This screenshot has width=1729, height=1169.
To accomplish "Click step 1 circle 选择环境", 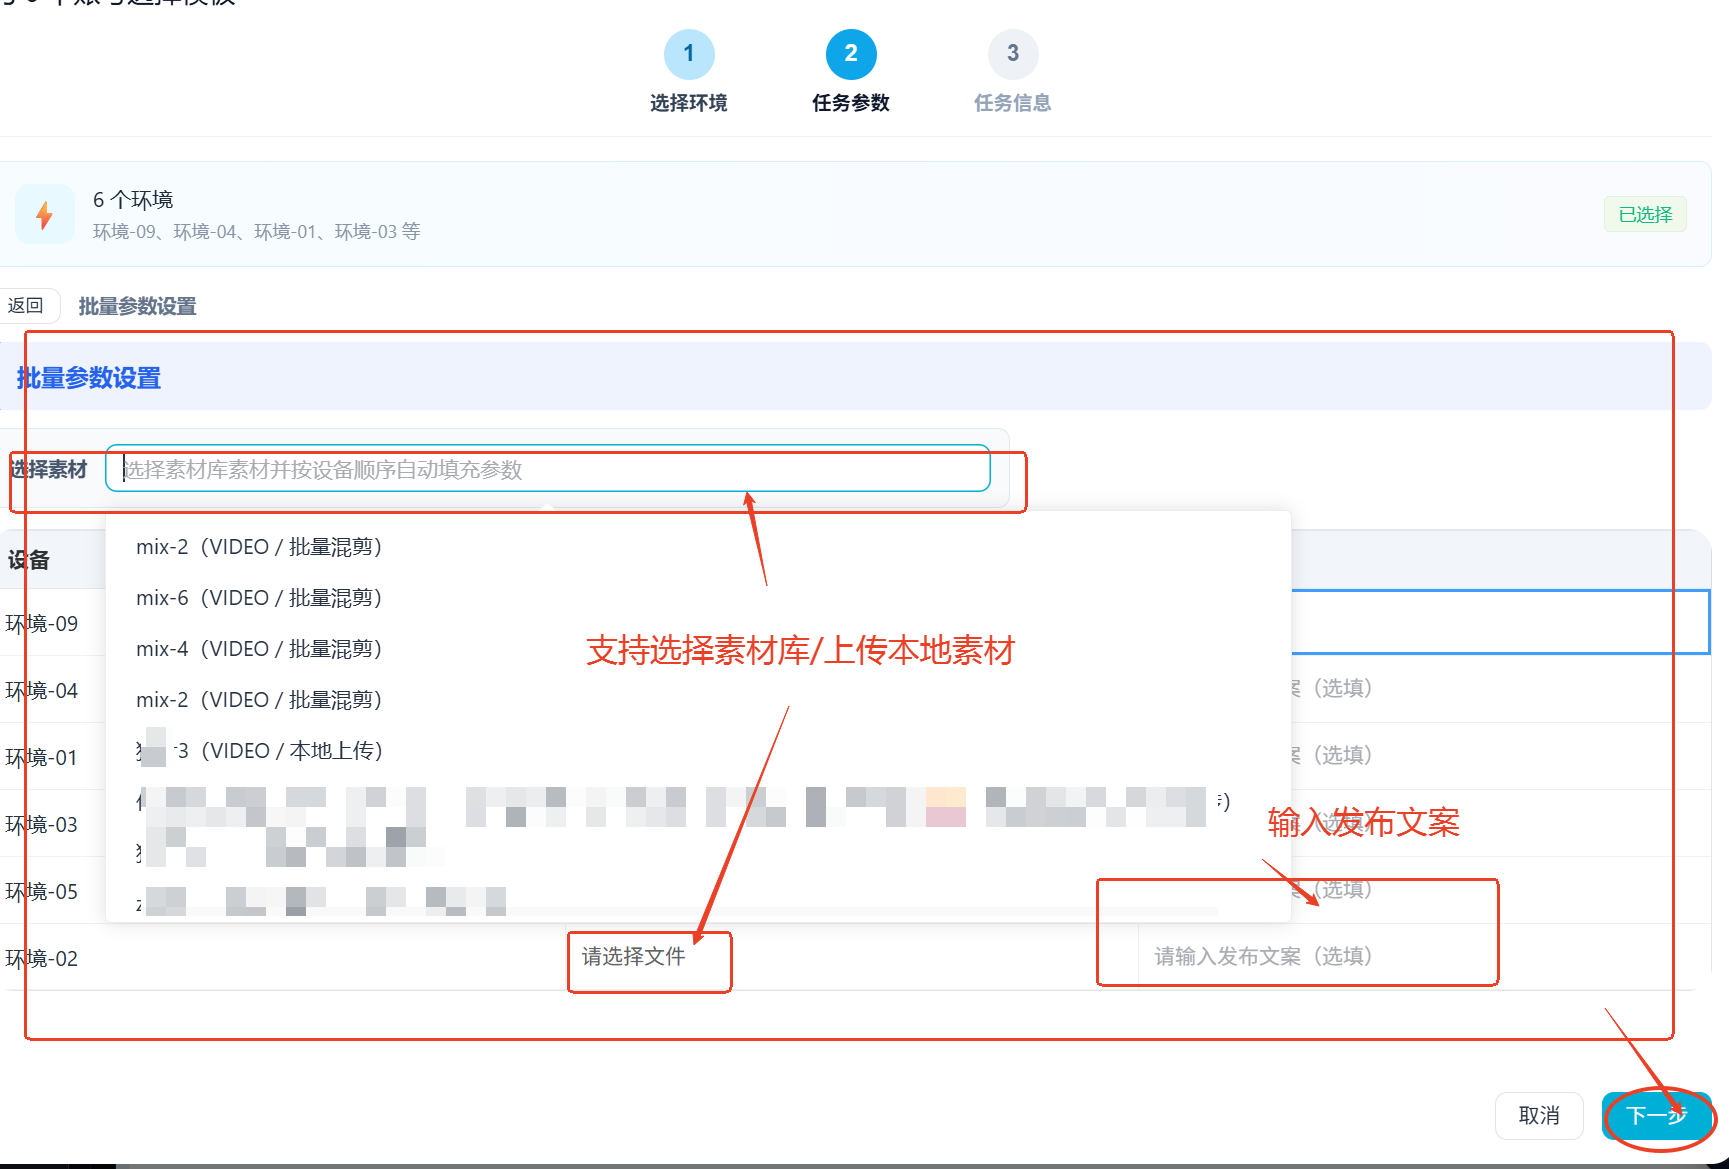I will click(x=689, y=54).
